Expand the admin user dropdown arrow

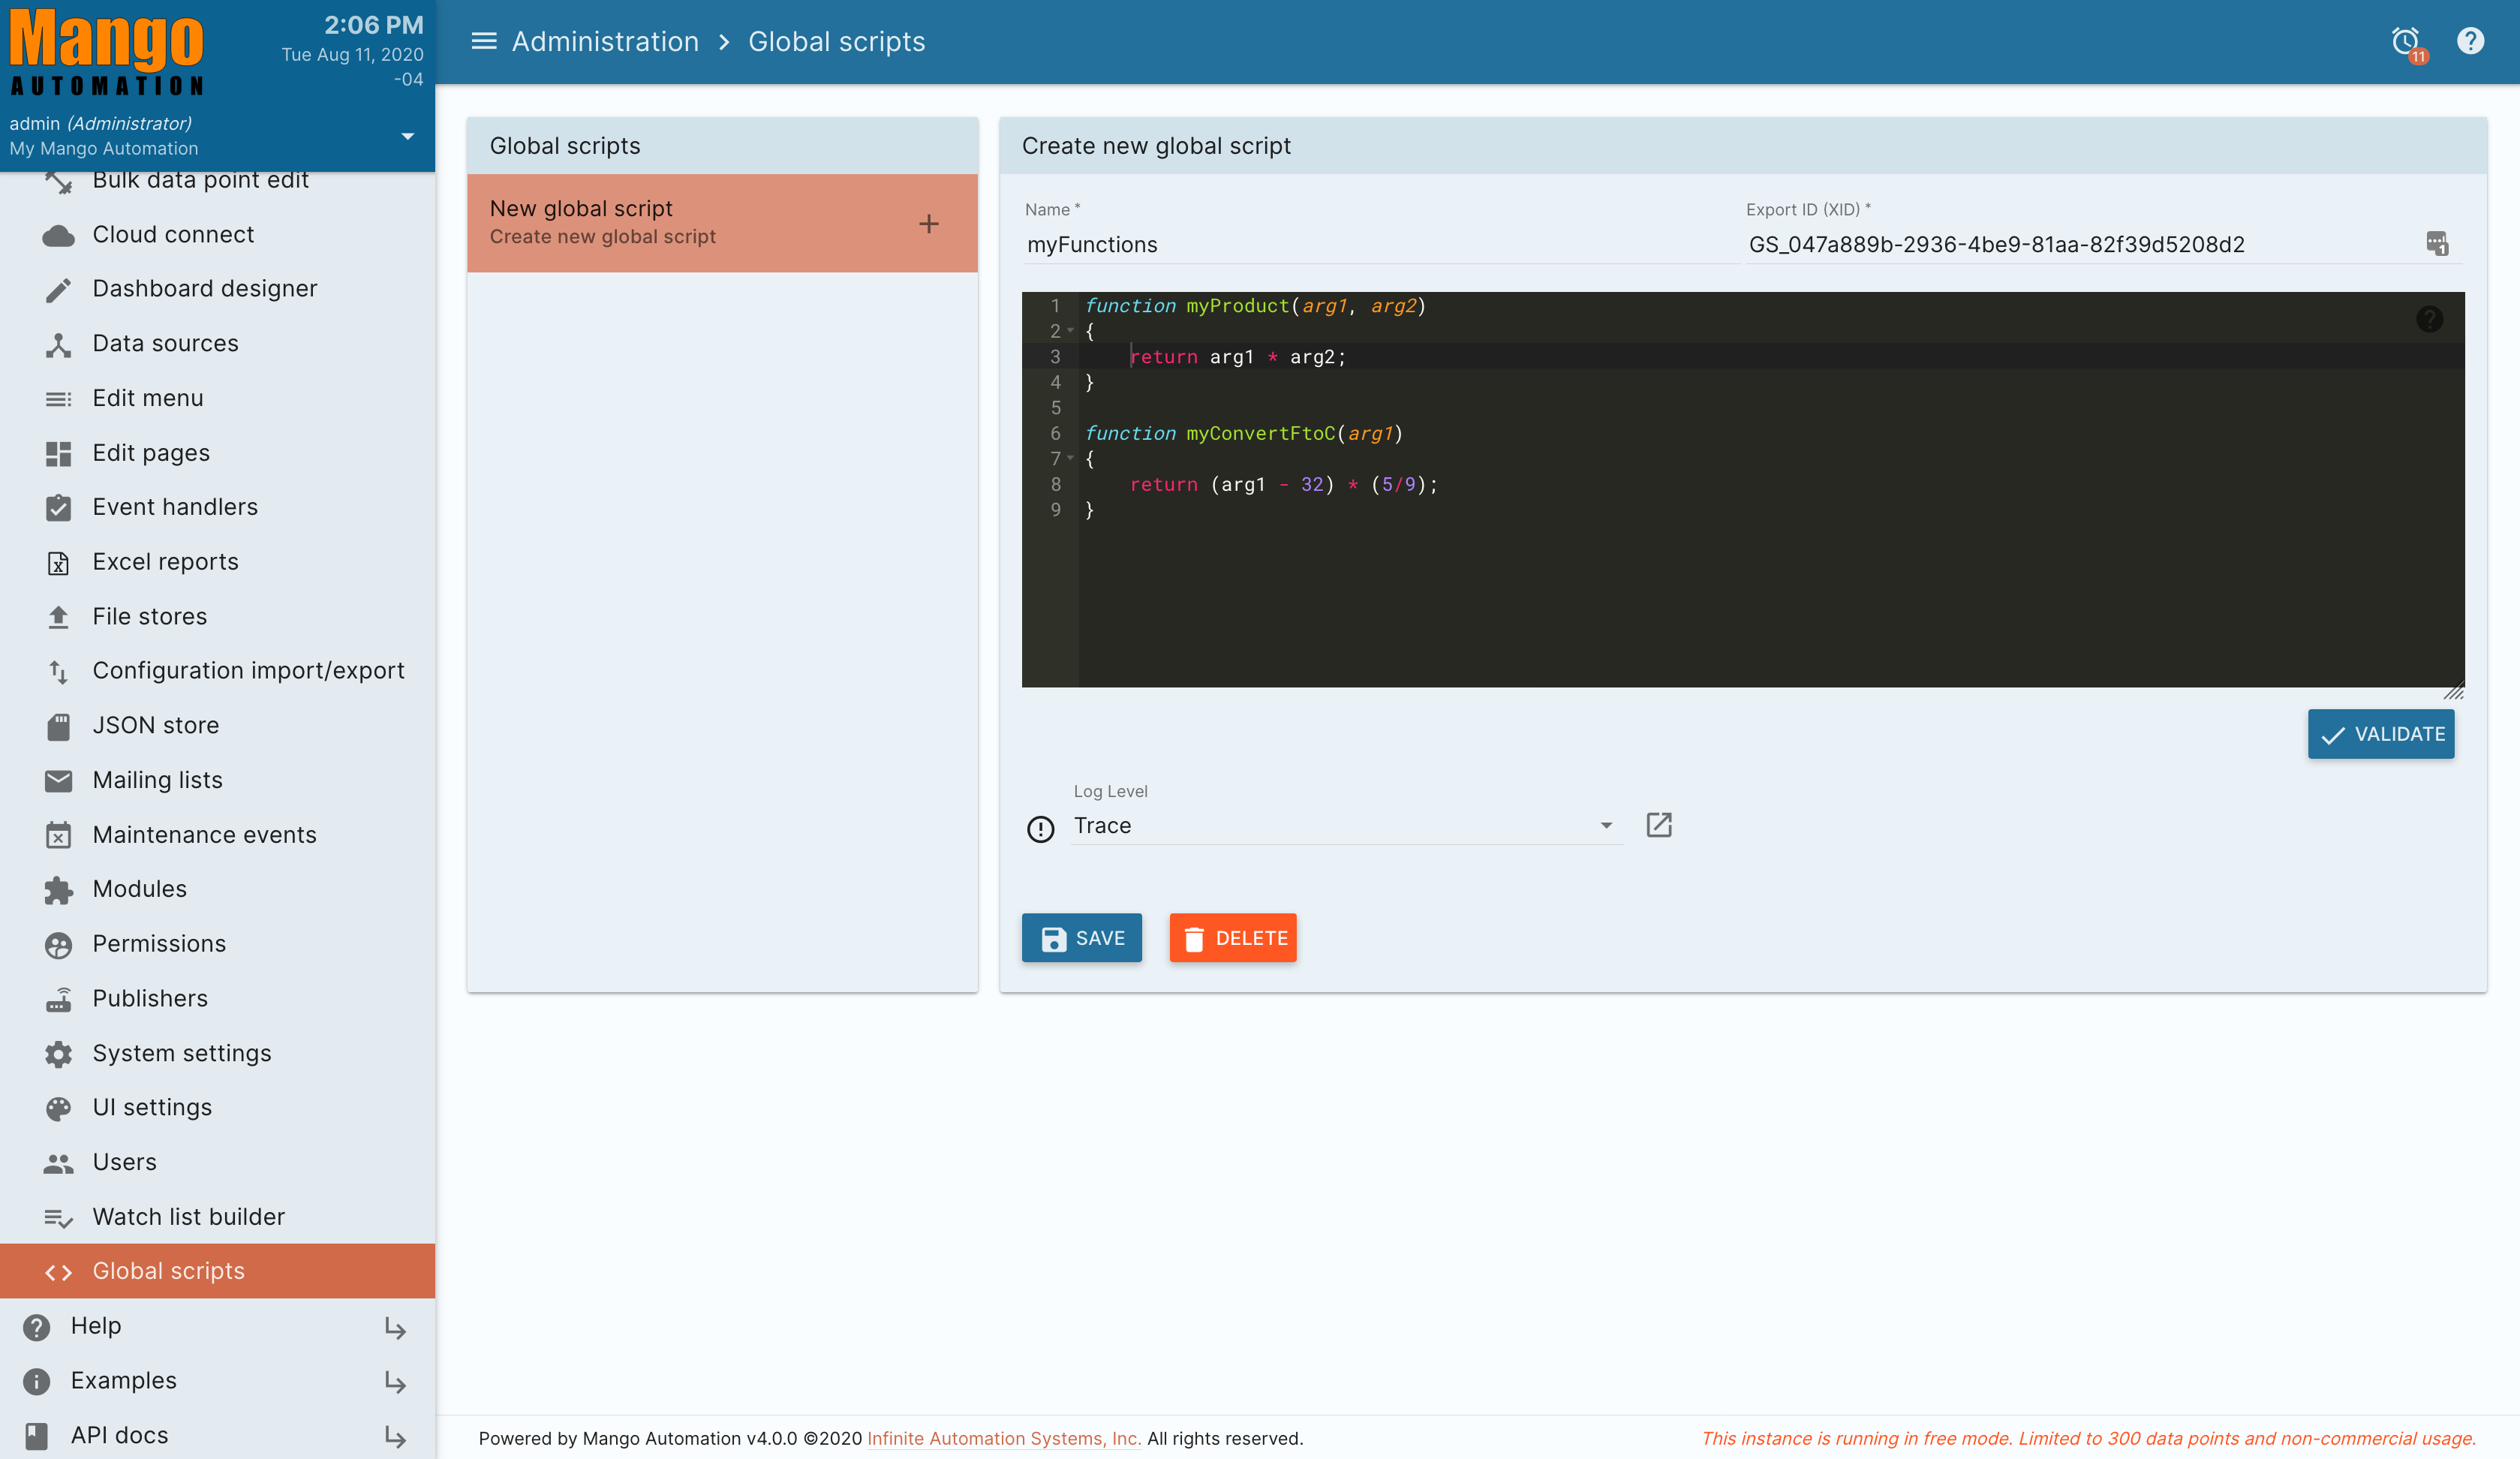(x=407, y=136)
